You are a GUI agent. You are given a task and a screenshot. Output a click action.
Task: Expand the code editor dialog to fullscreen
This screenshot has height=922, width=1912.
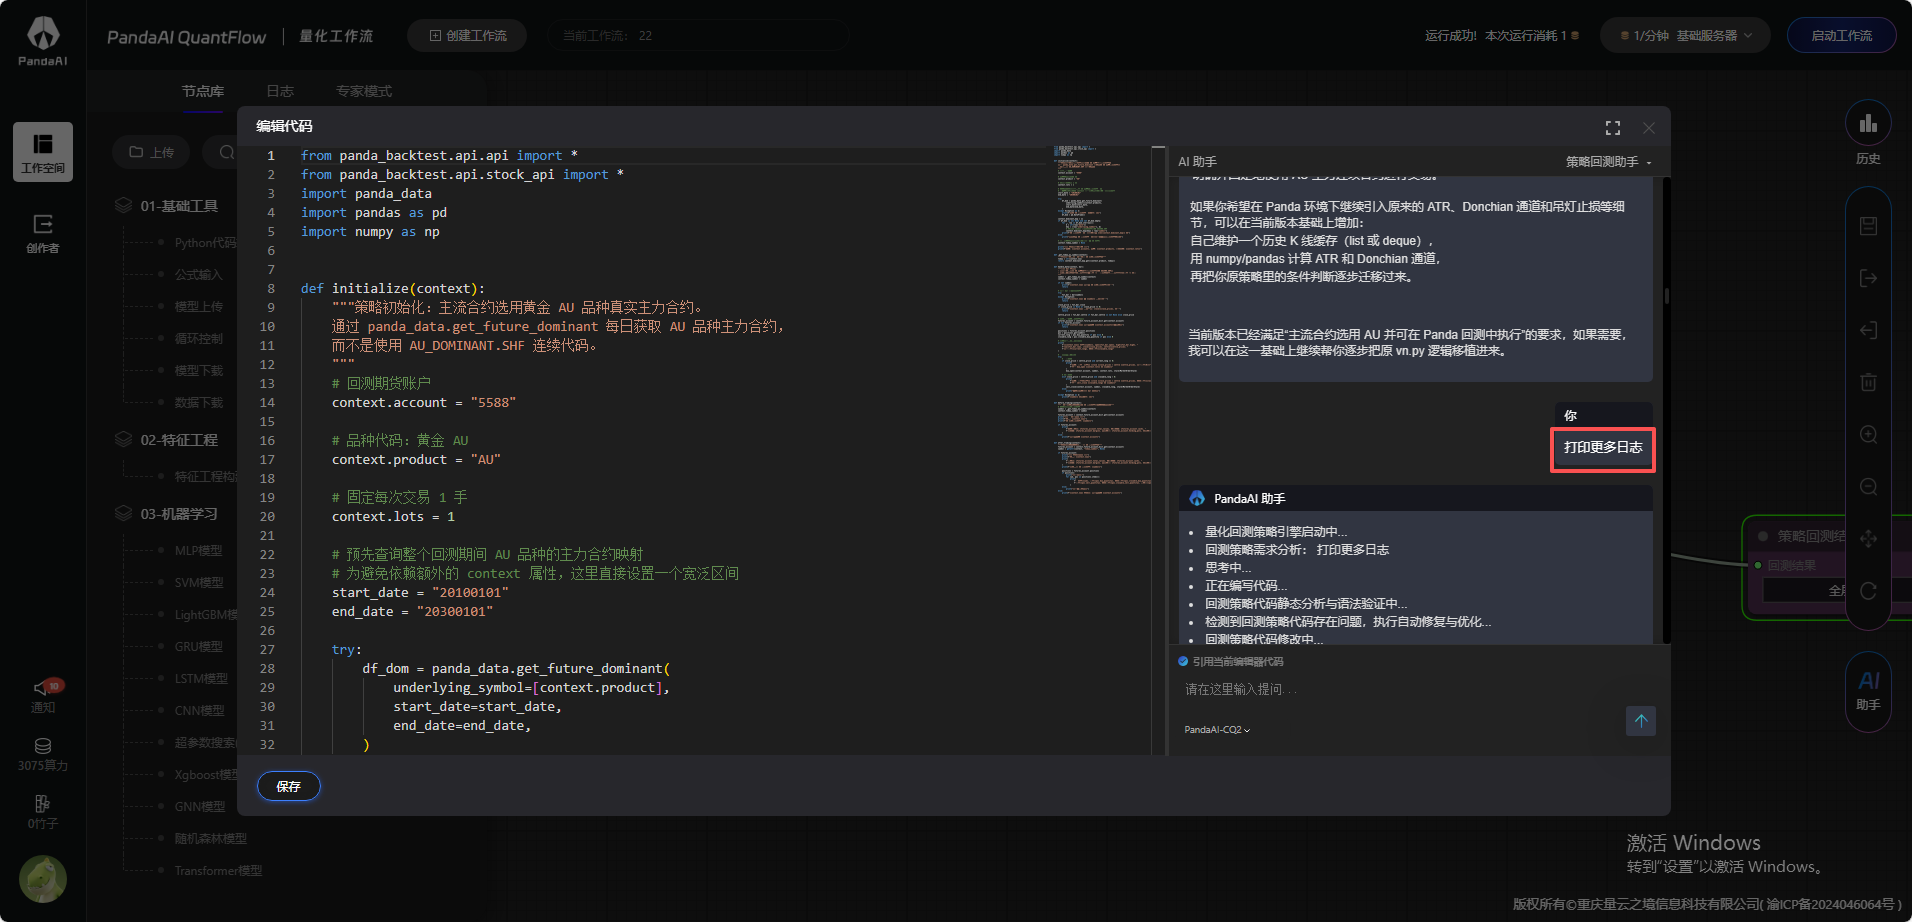1613,128
